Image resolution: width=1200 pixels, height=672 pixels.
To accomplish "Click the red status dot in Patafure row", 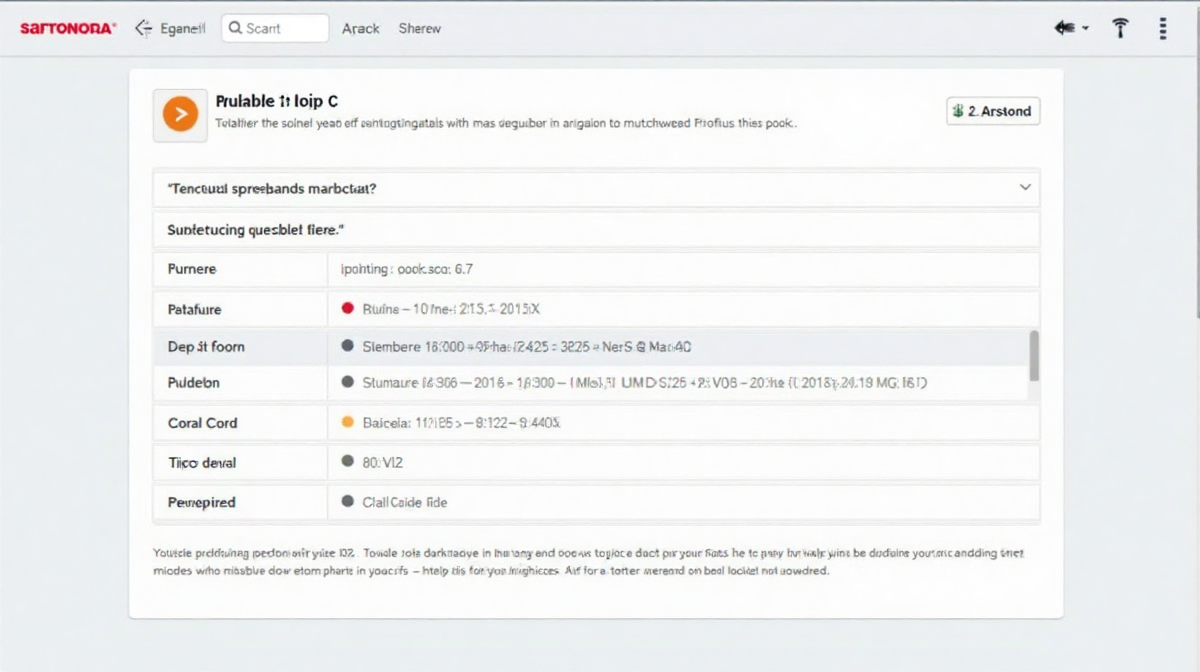I will 348,309.
